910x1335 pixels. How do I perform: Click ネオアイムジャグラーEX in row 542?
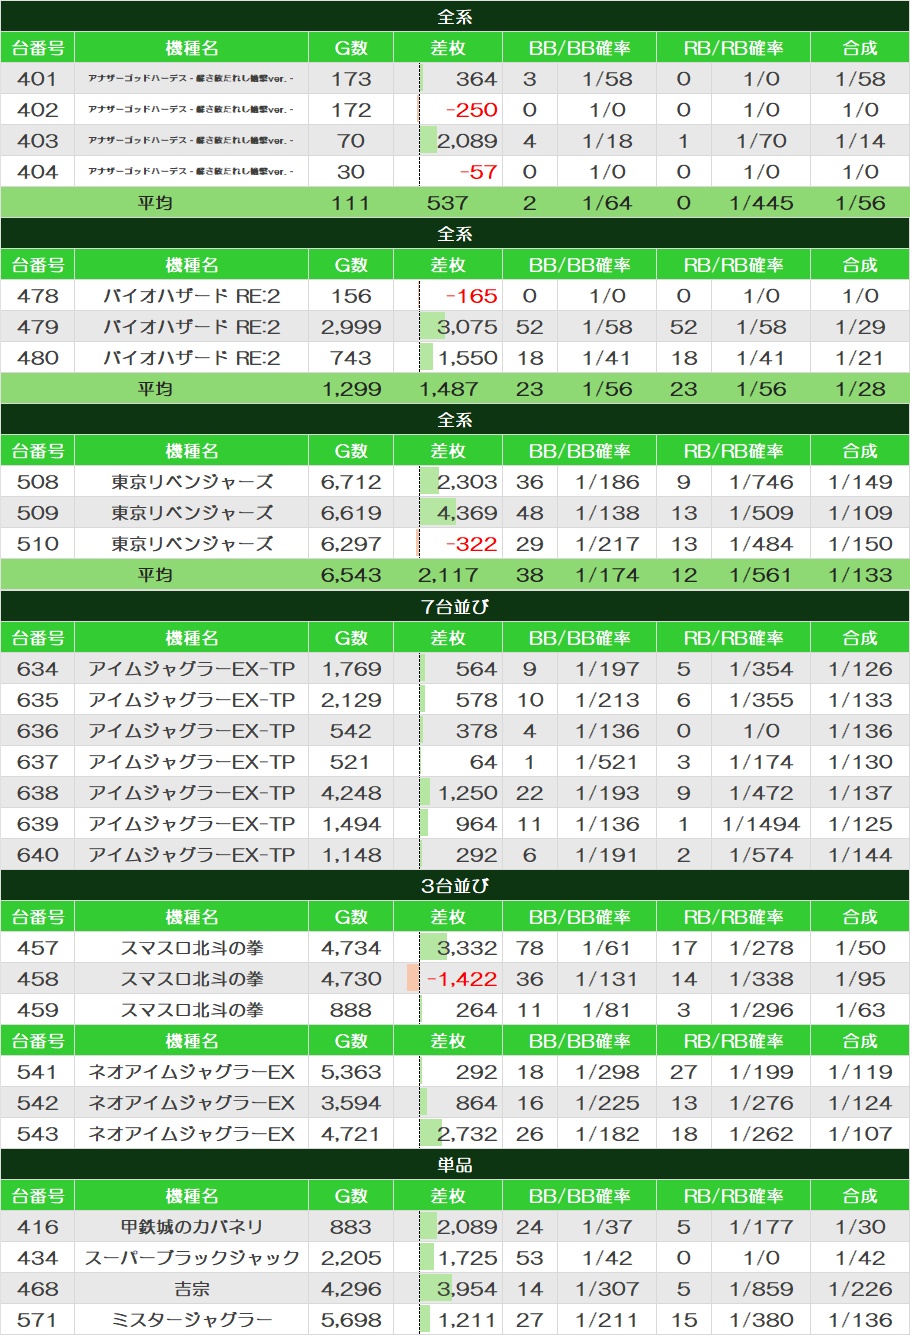tap(191, 1103)
